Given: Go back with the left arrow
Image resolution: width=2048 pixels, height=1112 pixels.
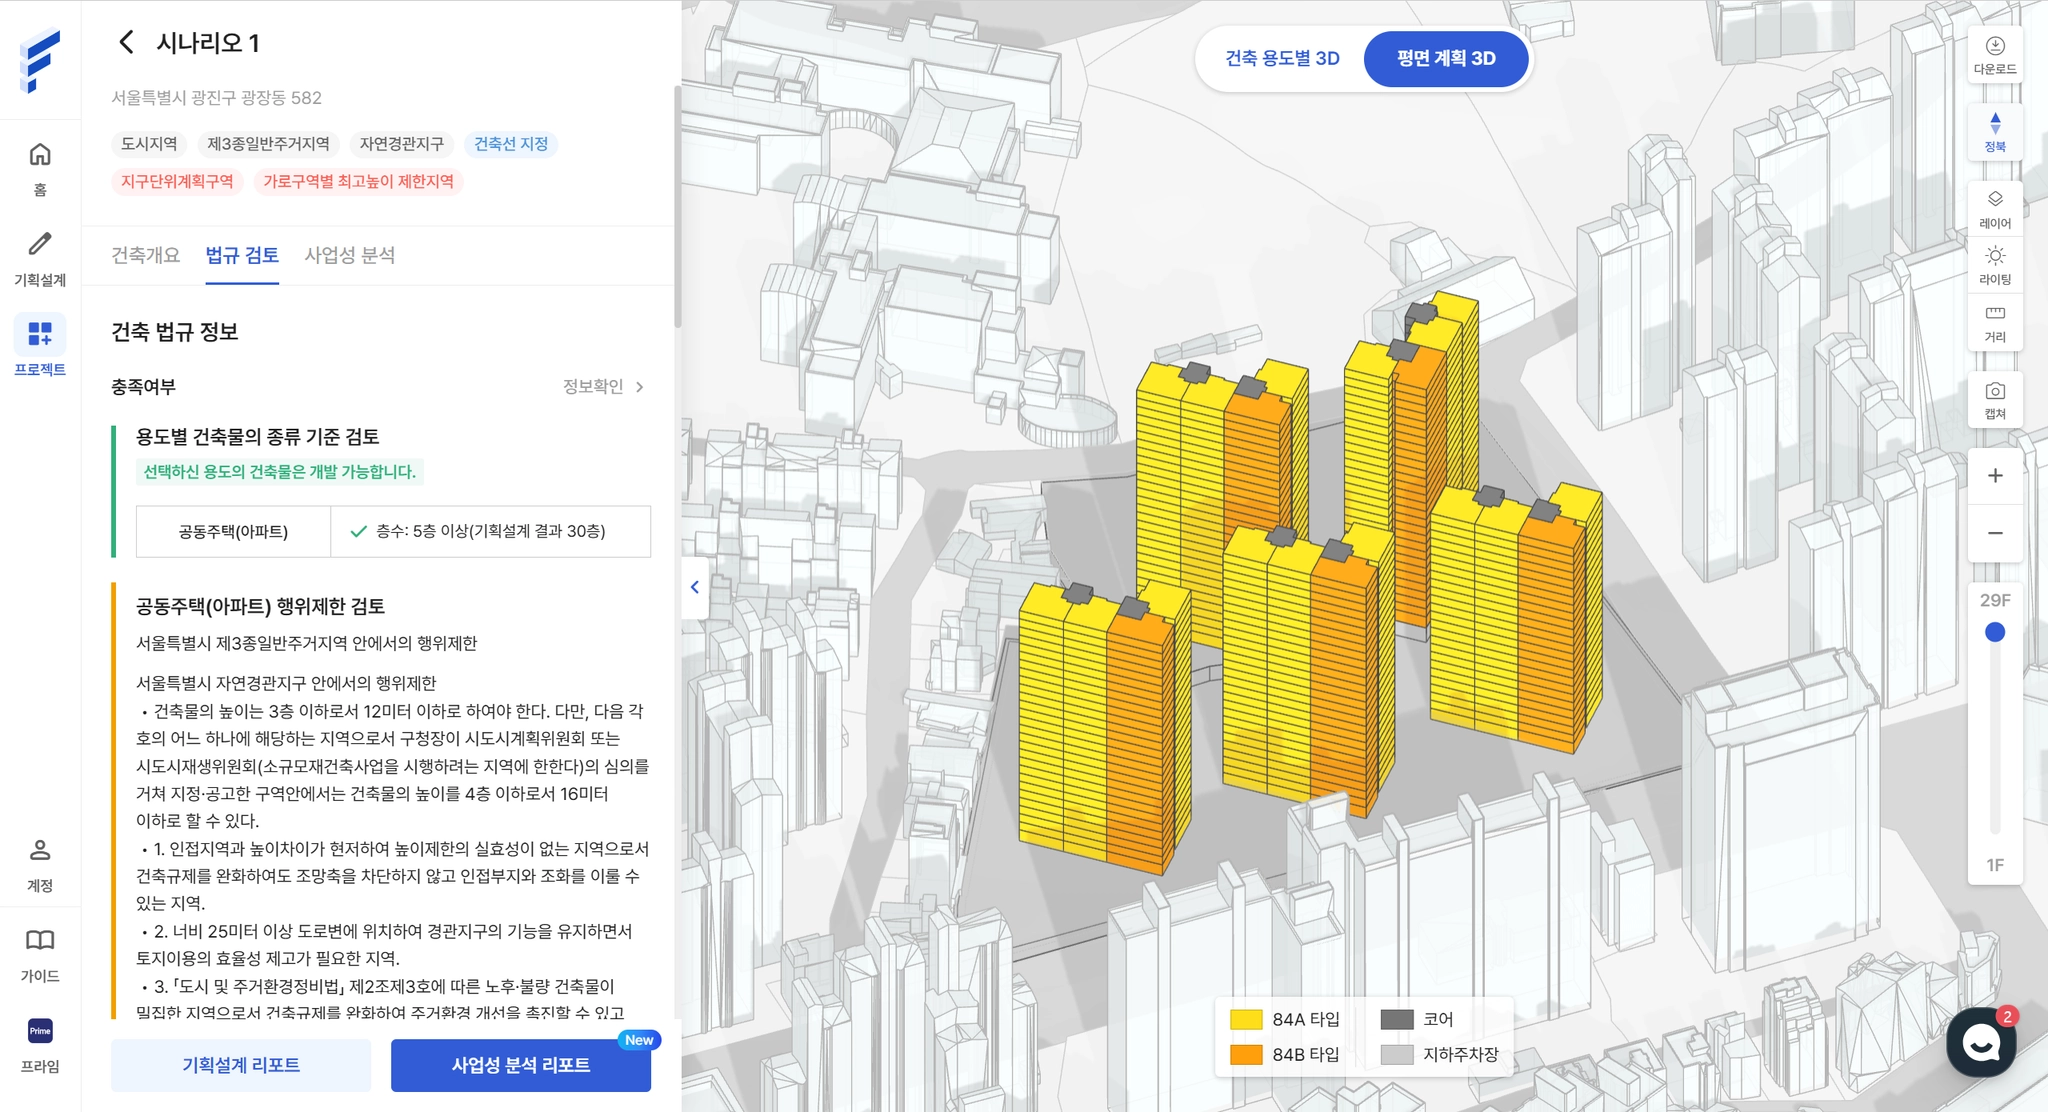Looking at the screenshot, I should point(126,42).
